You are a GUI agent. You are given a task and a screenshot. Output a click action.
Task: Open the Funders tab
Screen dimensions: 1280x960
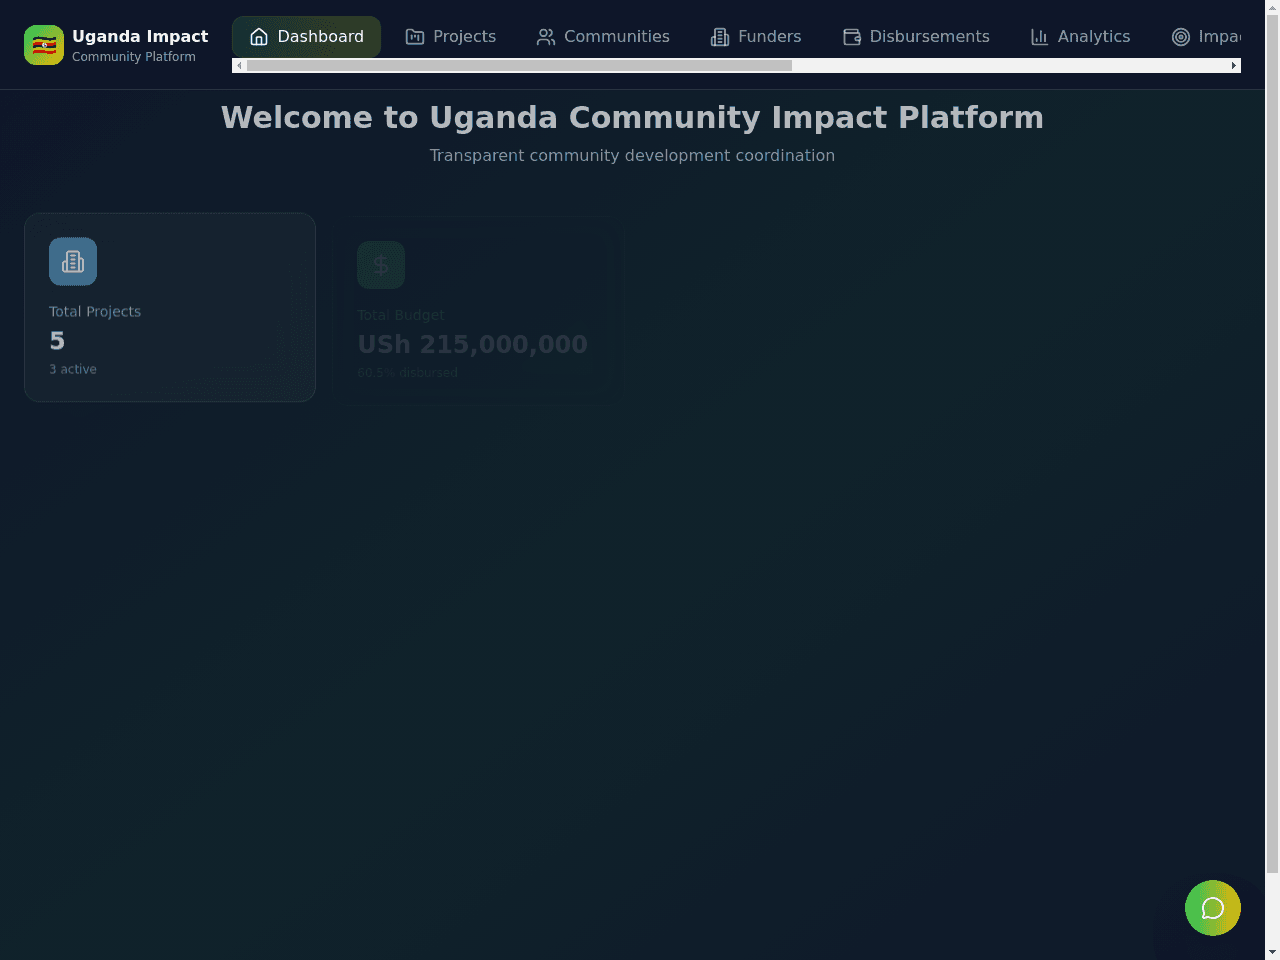tap(756, 37)
